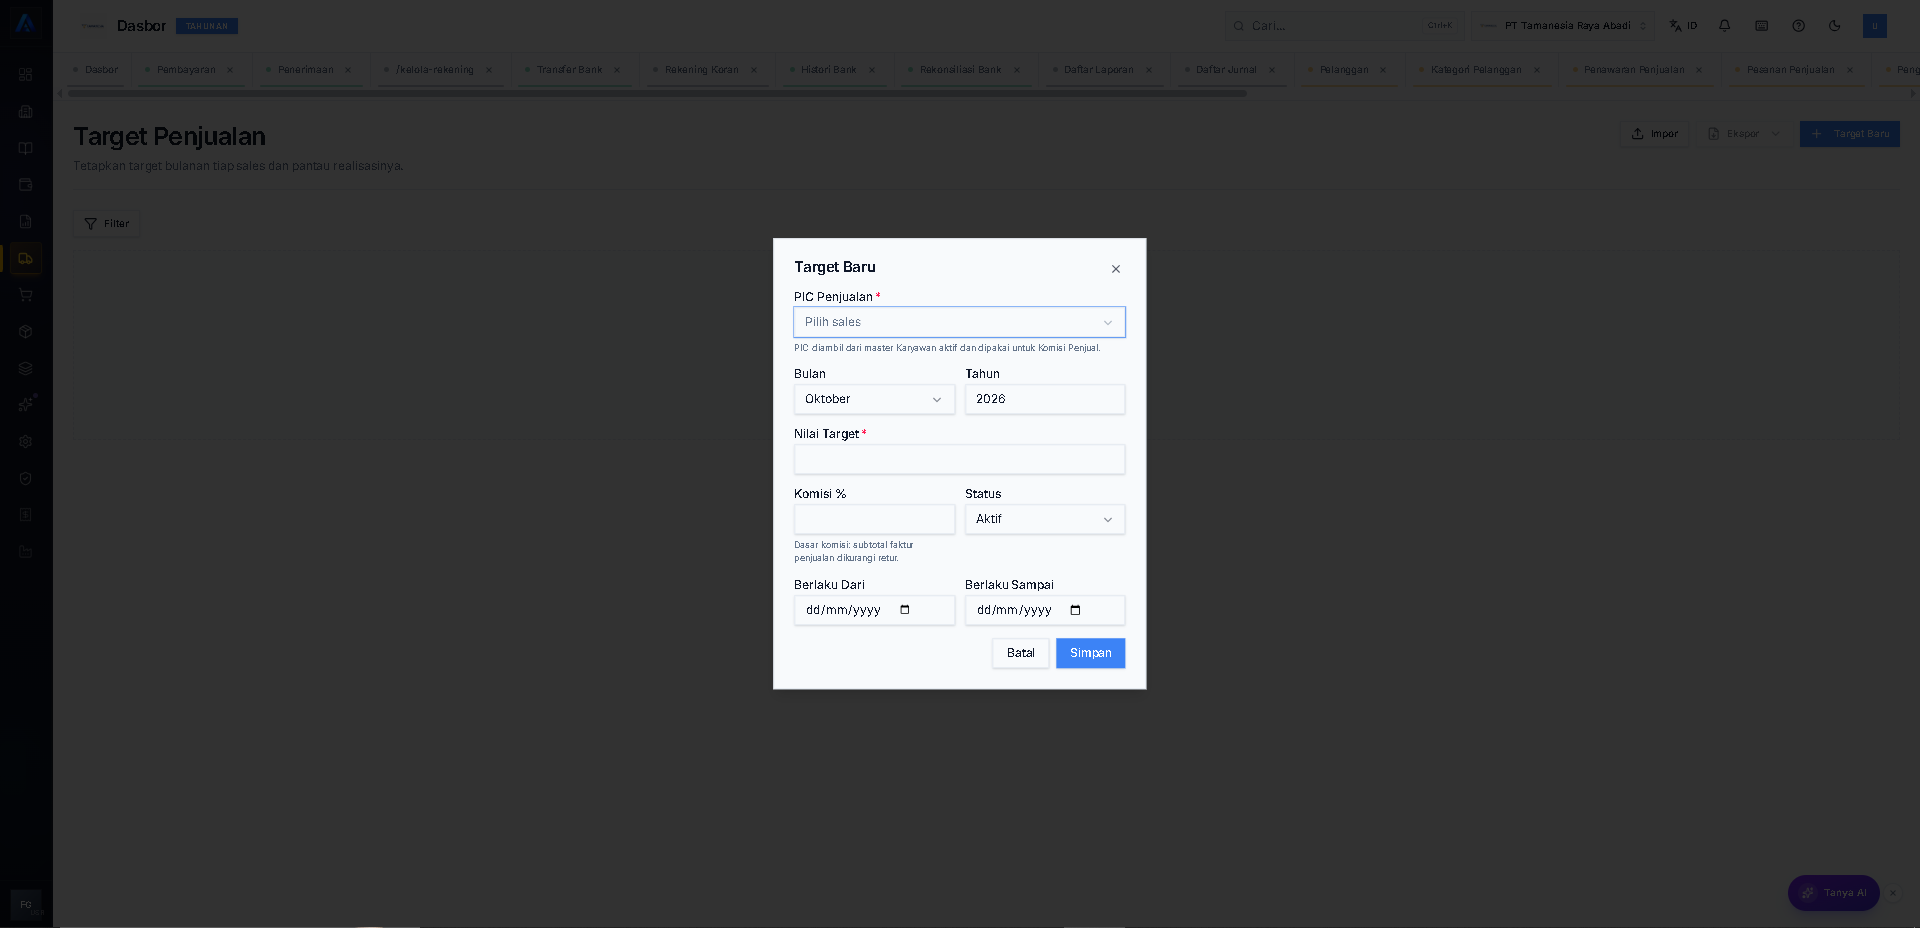Click the folder icon in the sidebar

tap(26, 552)
